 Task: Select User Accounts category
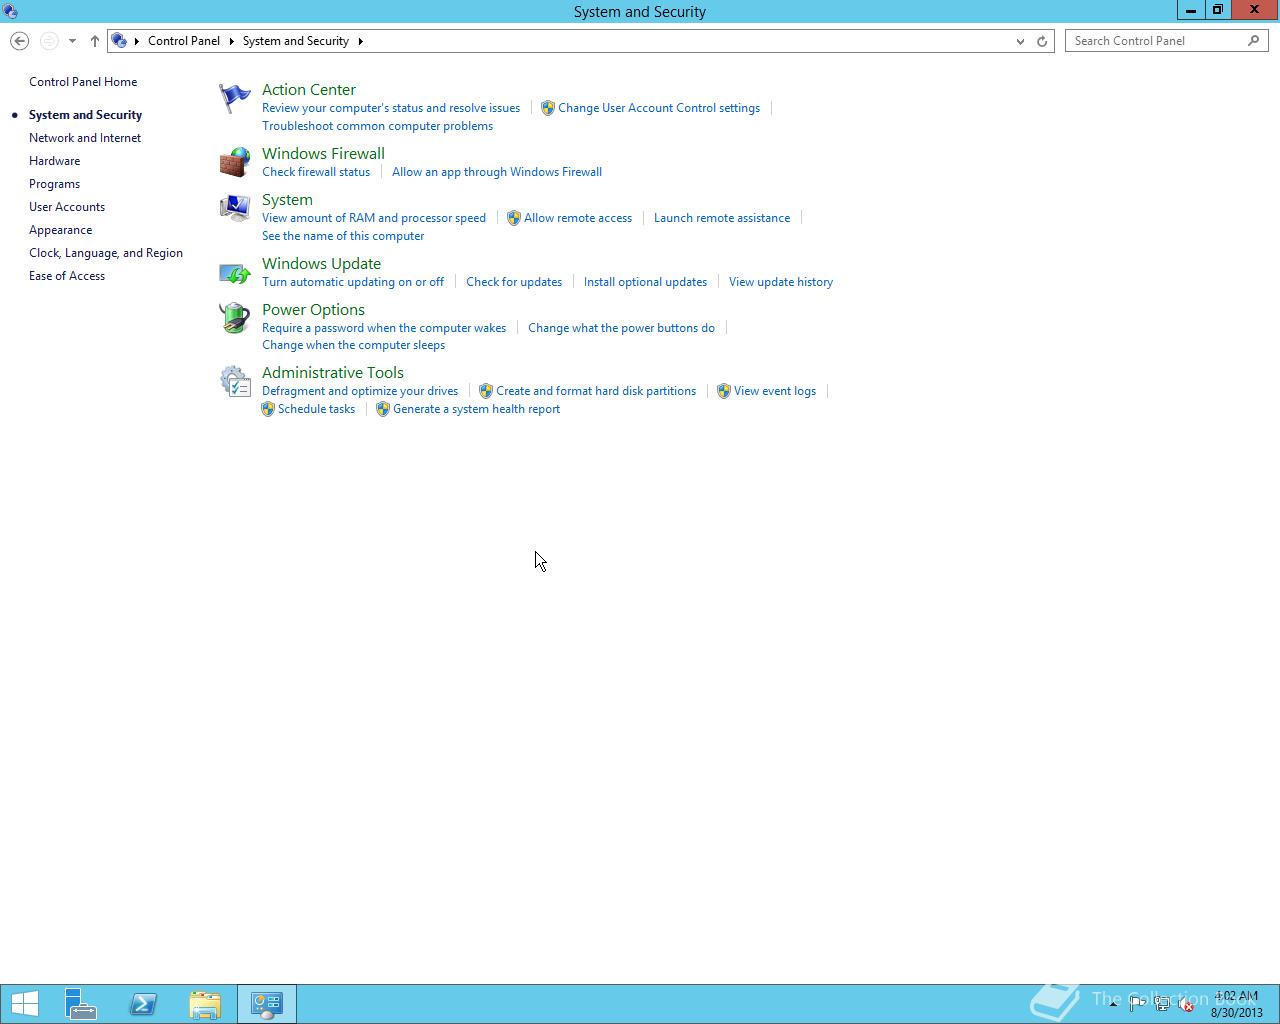click(67, 207)
